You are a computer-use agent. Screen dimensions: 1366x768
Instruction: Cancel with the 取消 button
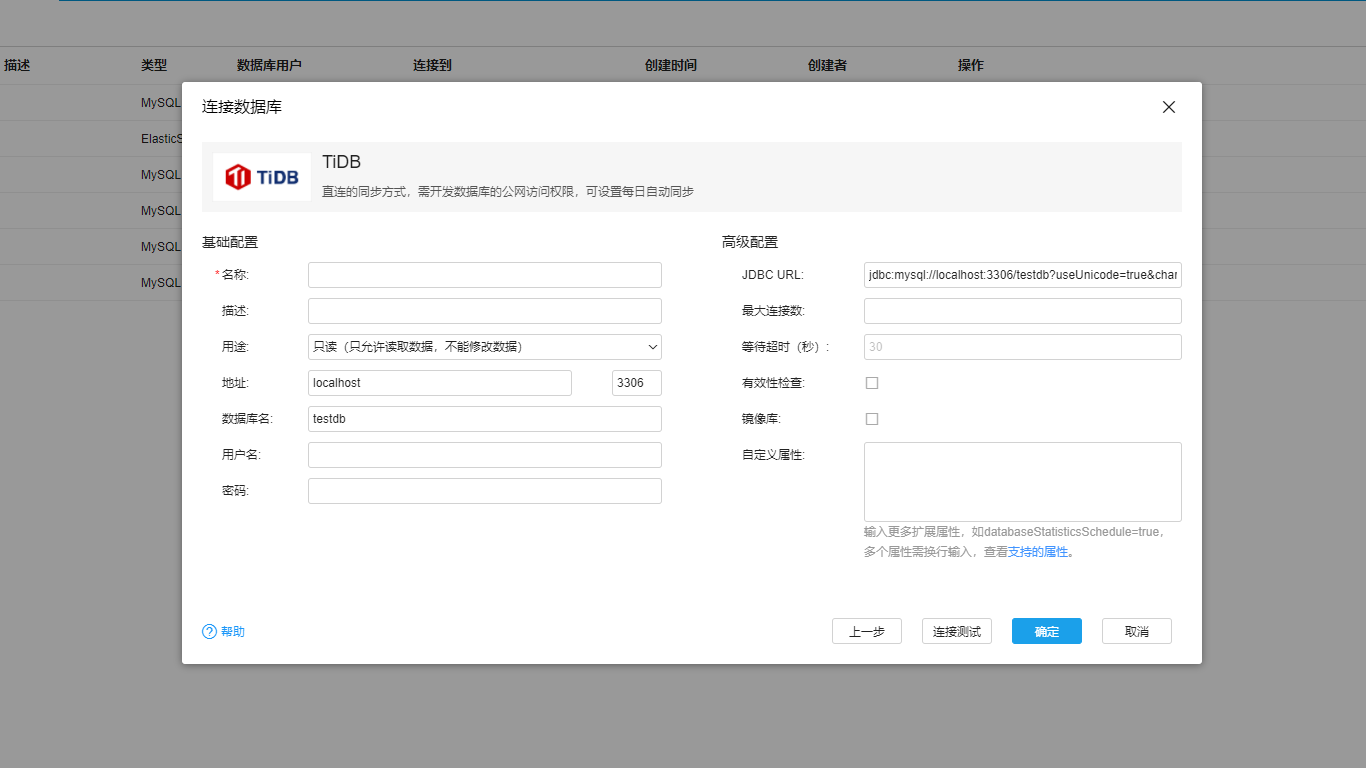1137,631
